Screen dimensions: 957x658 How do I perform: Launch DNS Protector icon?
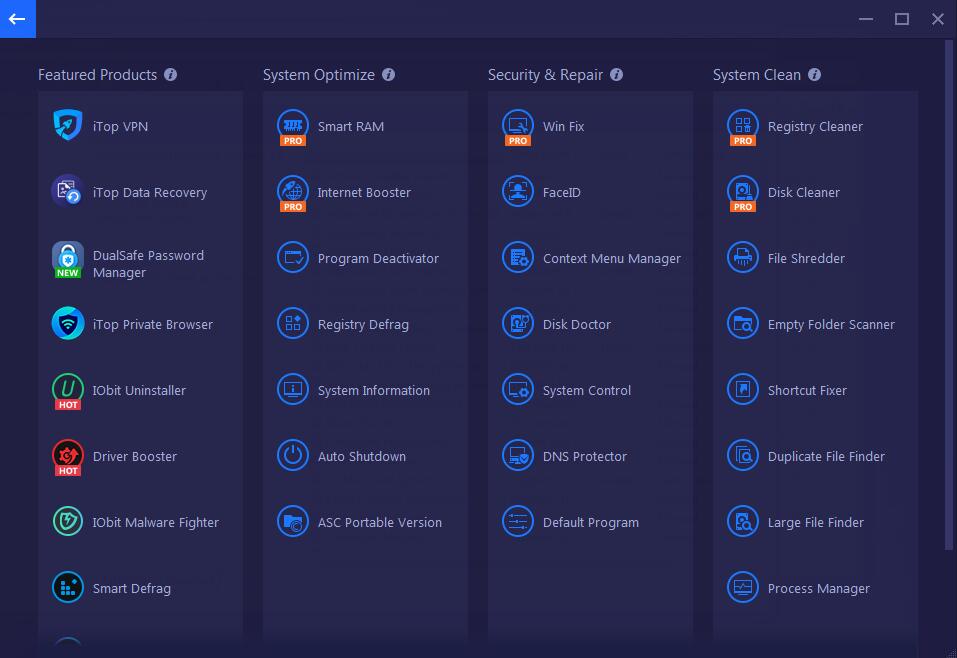coord(518,455)
